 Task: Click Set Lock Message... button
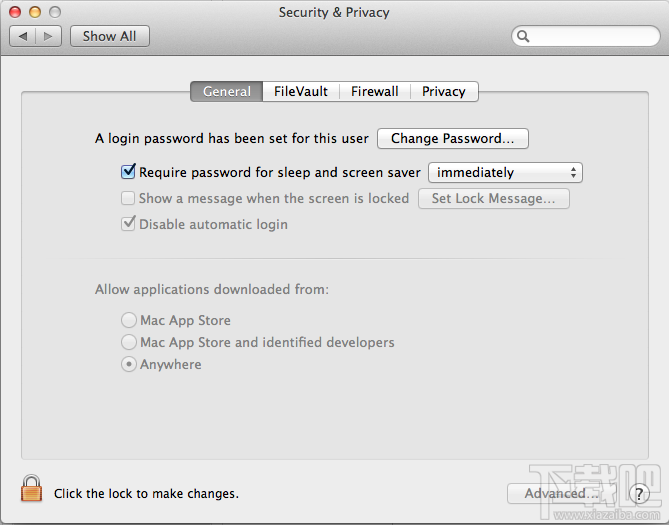click(494, 198)
